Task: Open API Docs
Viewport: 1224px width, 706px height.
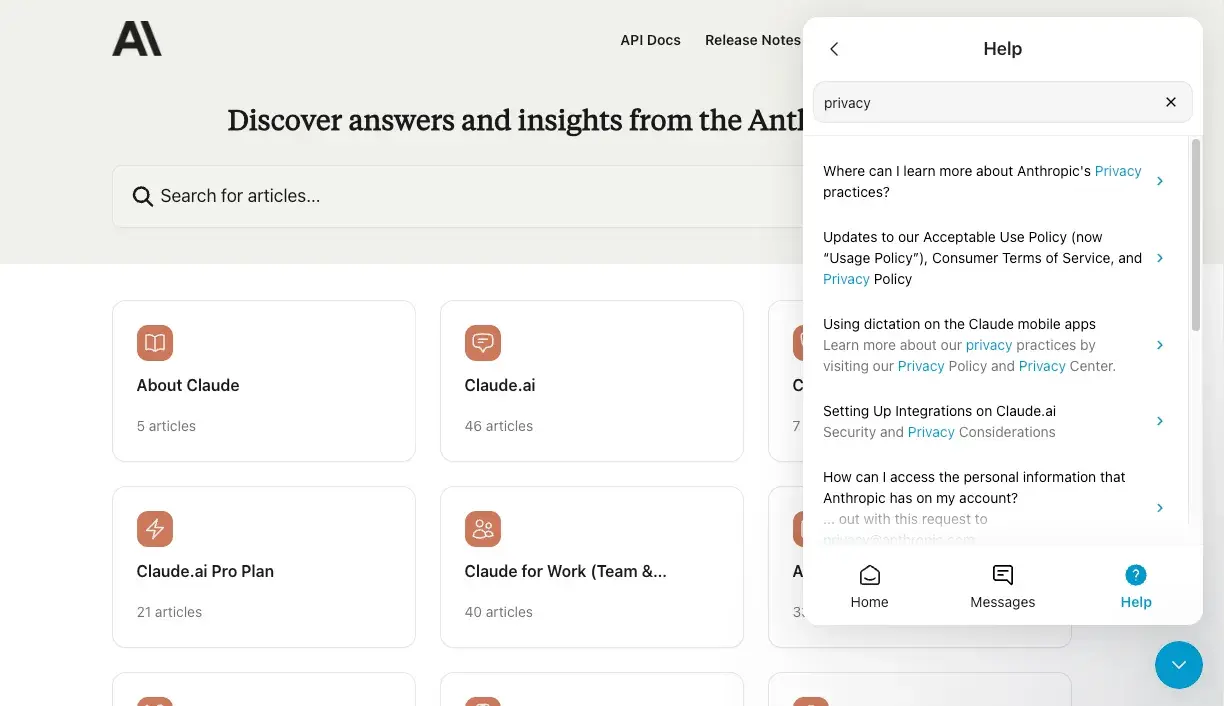Action: point(650,40)
